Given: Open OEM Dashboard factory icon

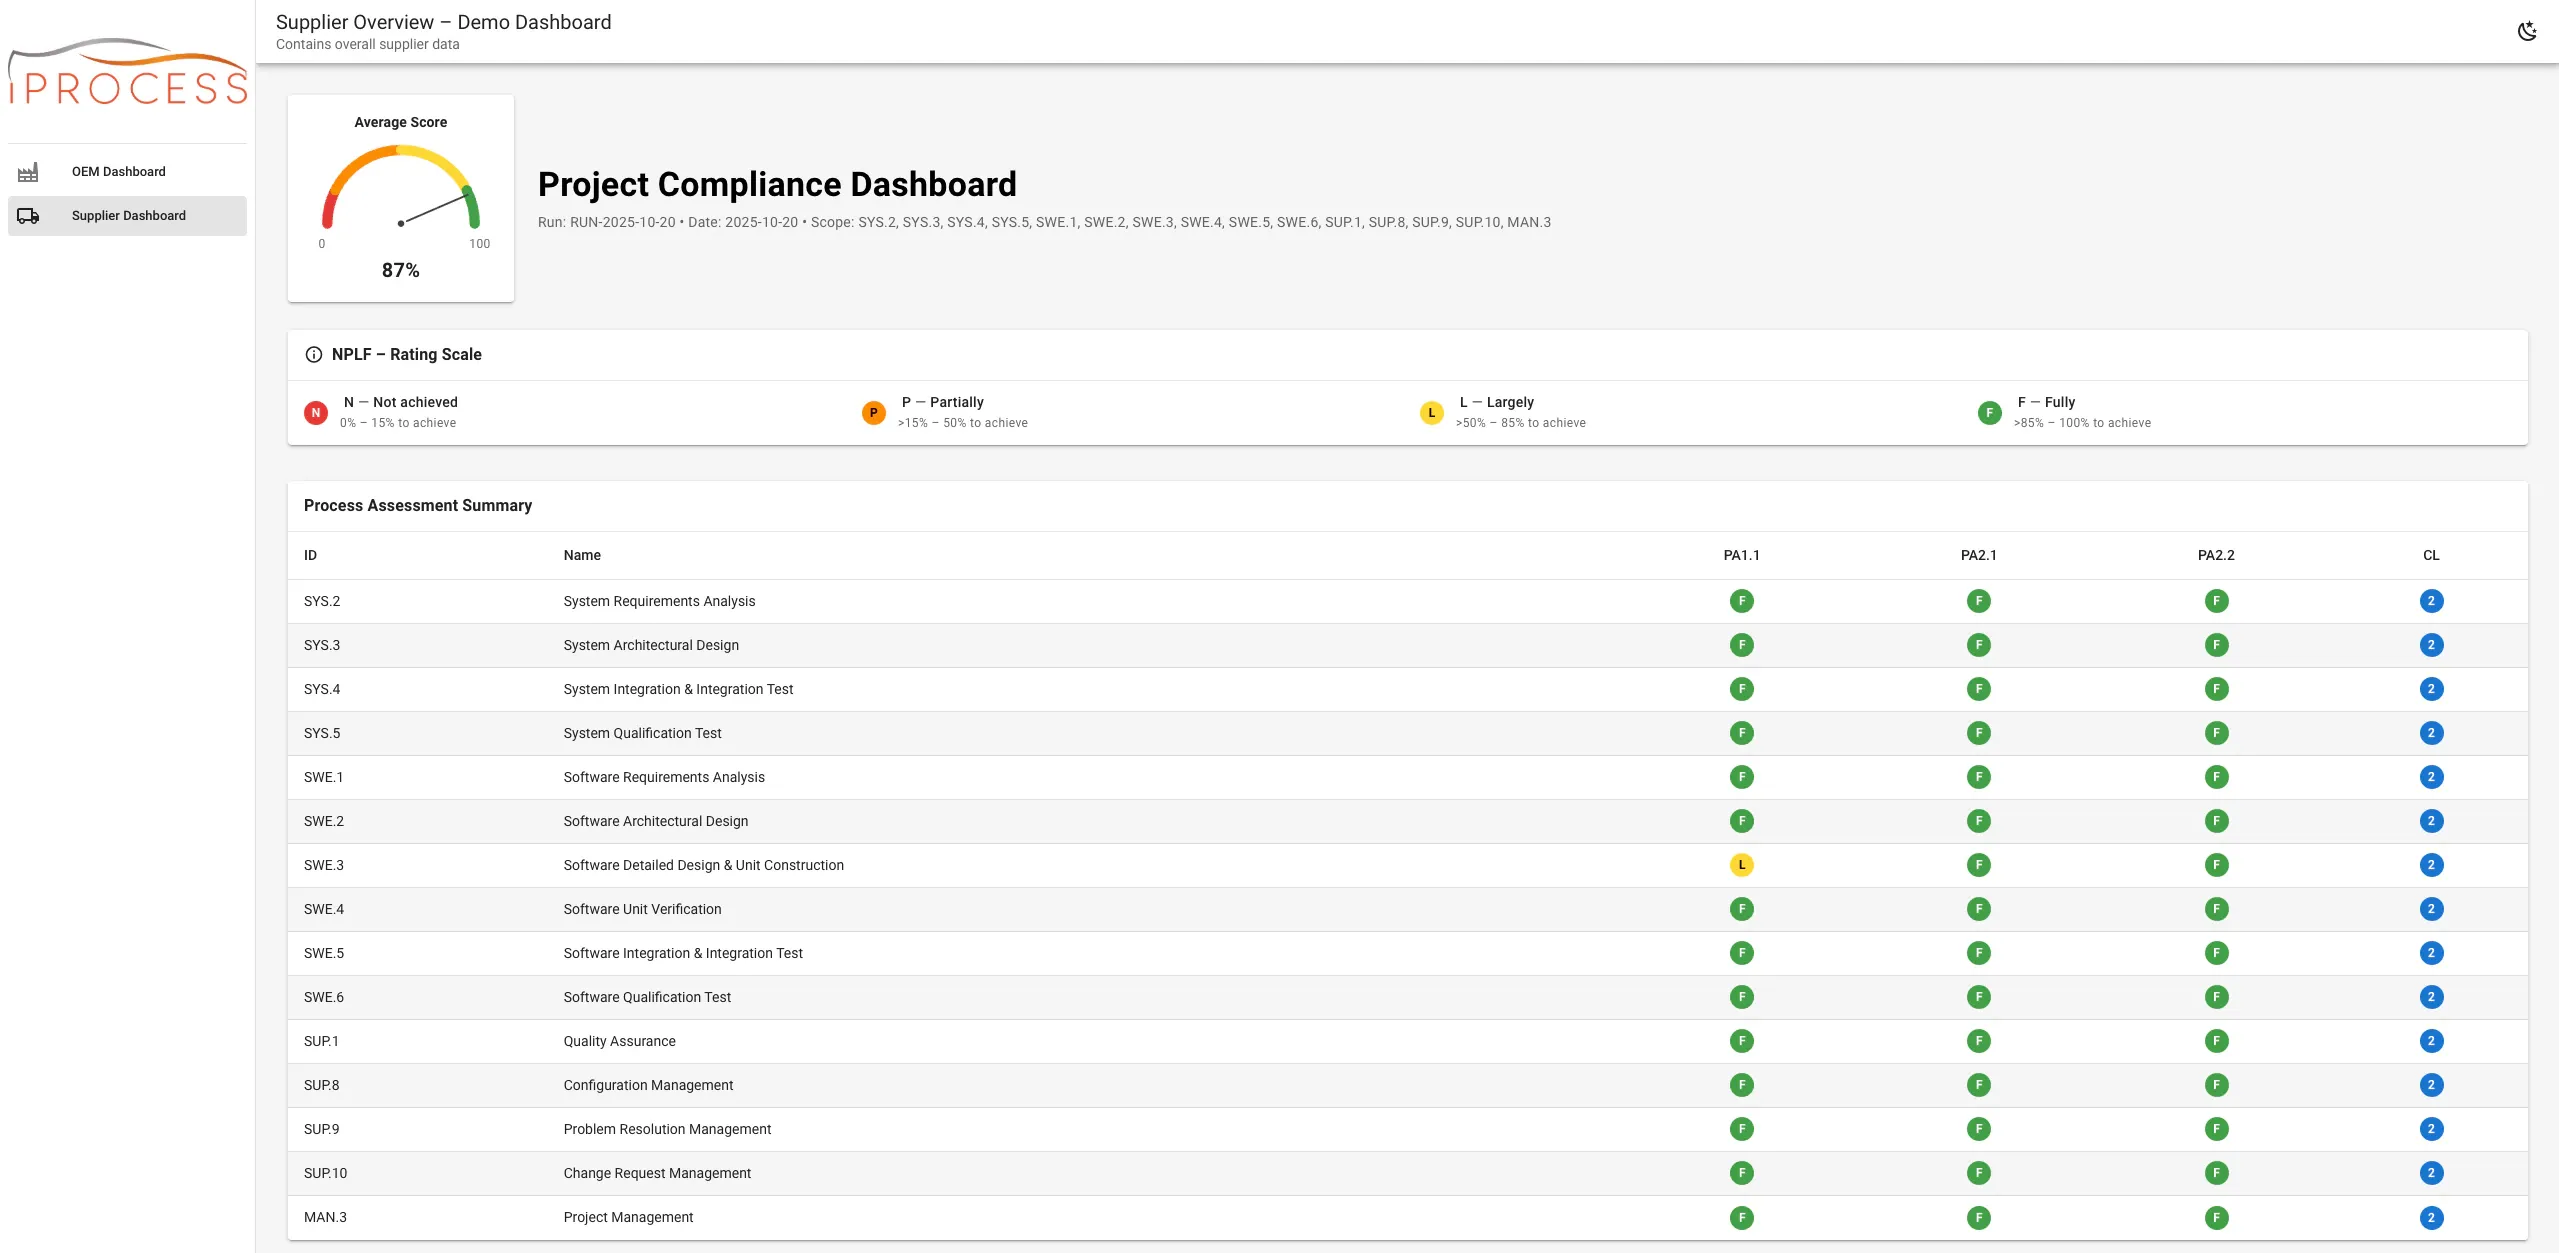Looking at the screenshot, I should pyautogui.click(x=28, y=172).
